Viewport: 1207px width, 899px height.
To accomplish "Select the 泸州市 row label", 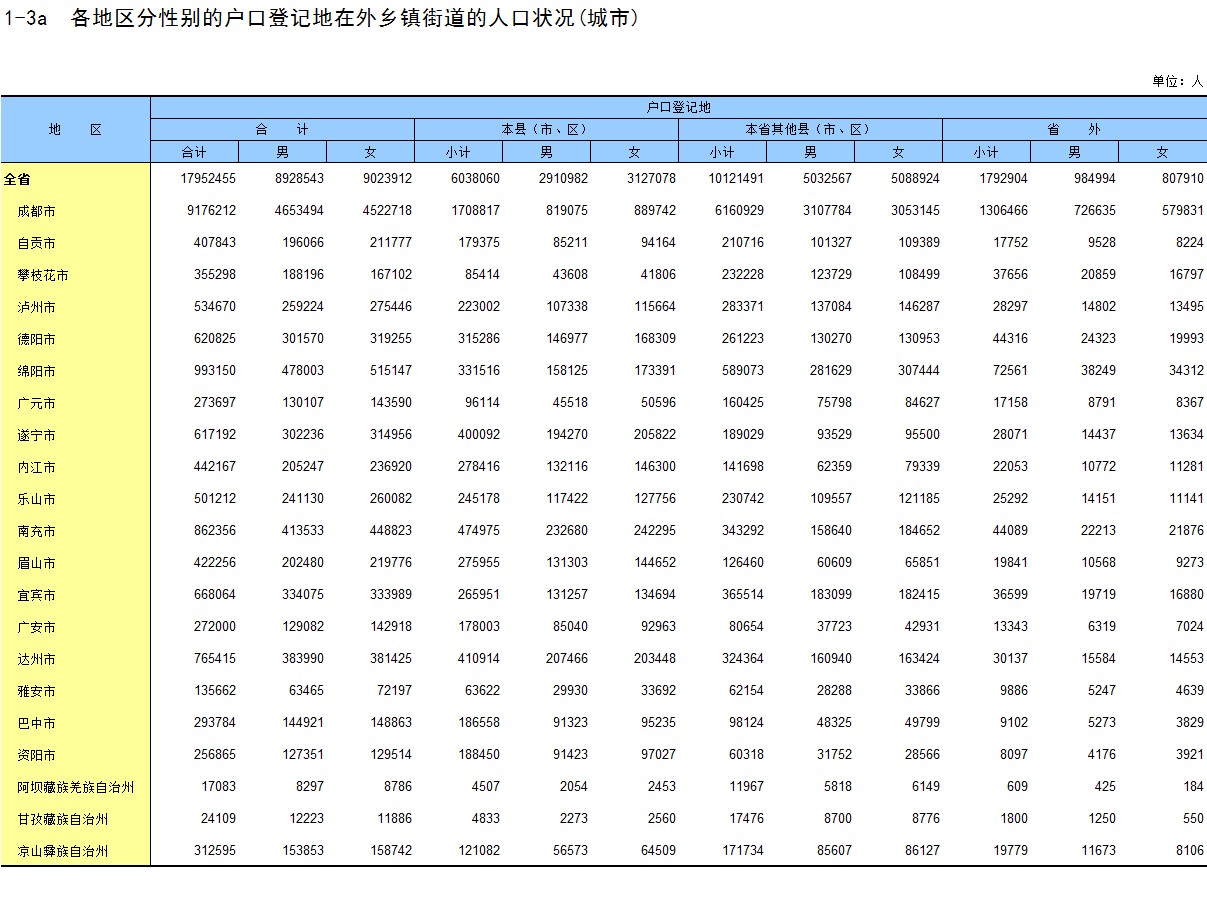I will click(x=36, y=308).
